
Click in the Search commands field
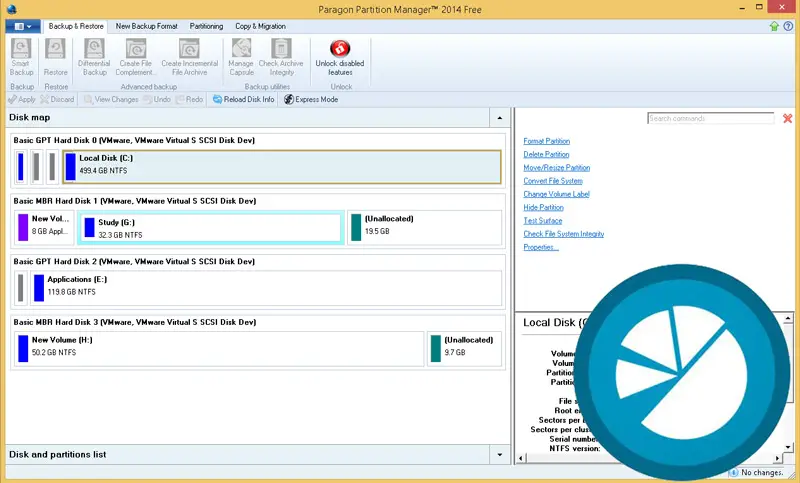point(709,118)
